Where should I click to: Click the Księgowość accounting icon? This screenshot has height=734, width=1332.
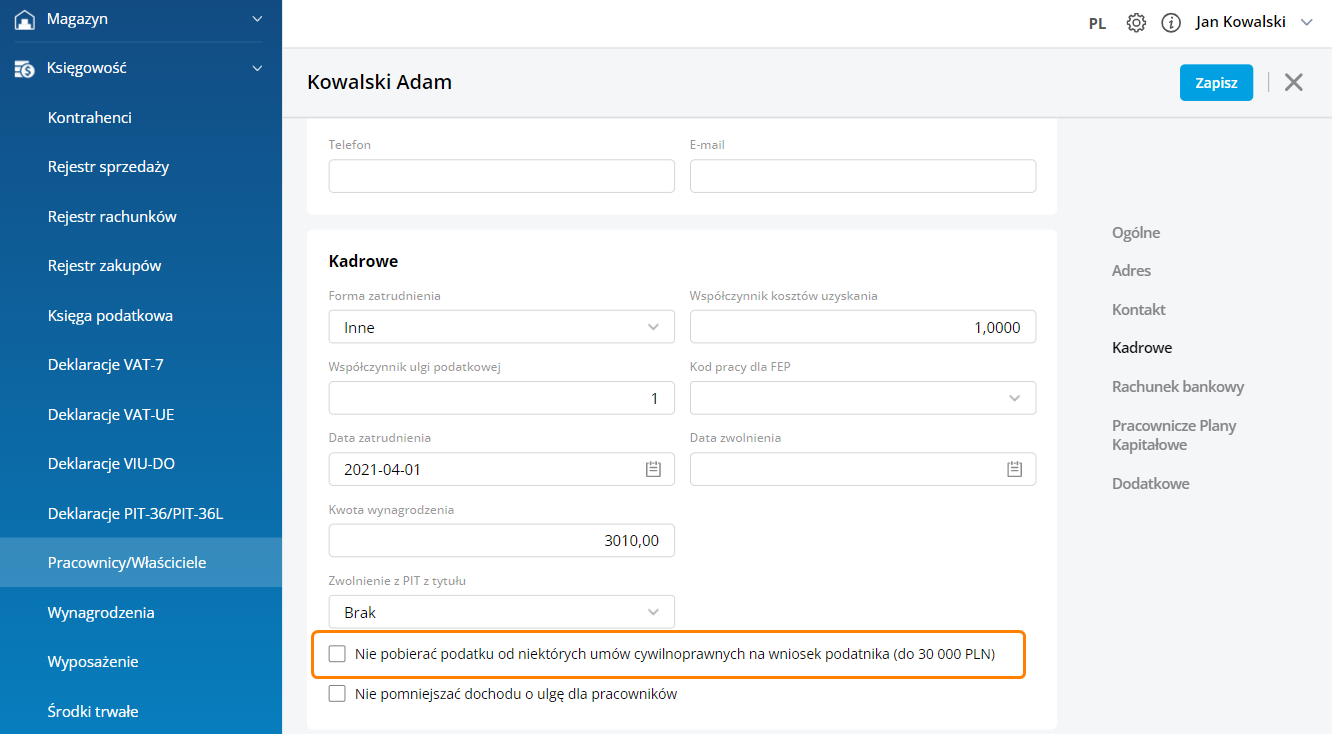click(24, 69)
